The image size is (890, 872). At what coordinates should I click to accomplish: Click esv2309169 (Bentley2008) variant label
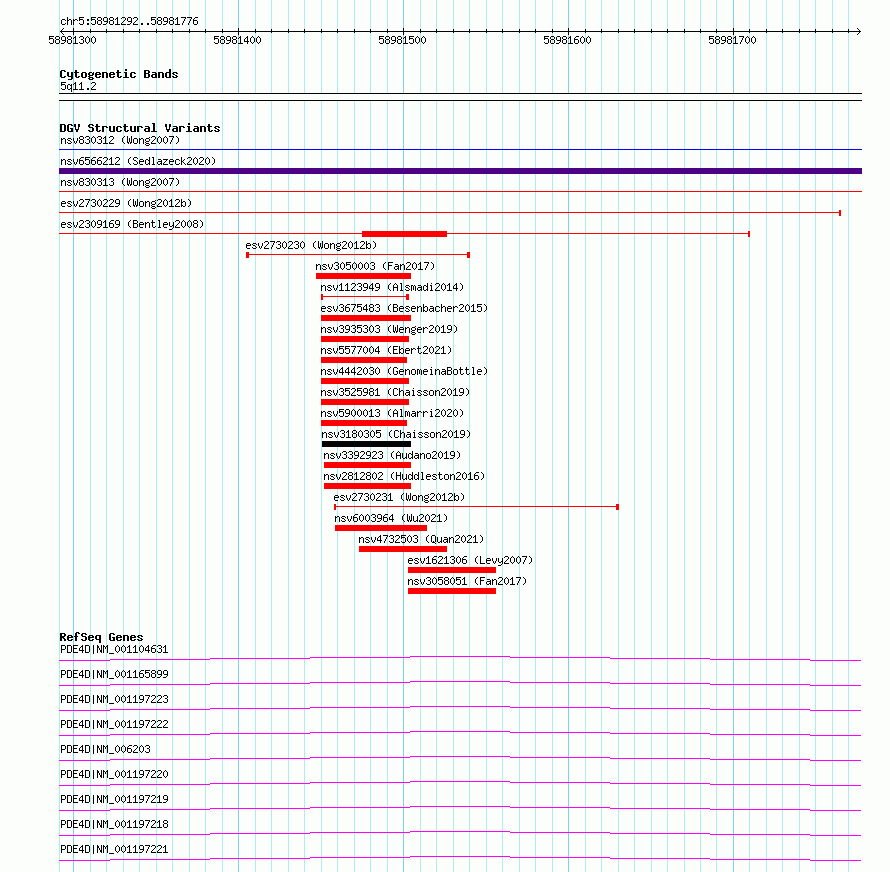(132, 224)
